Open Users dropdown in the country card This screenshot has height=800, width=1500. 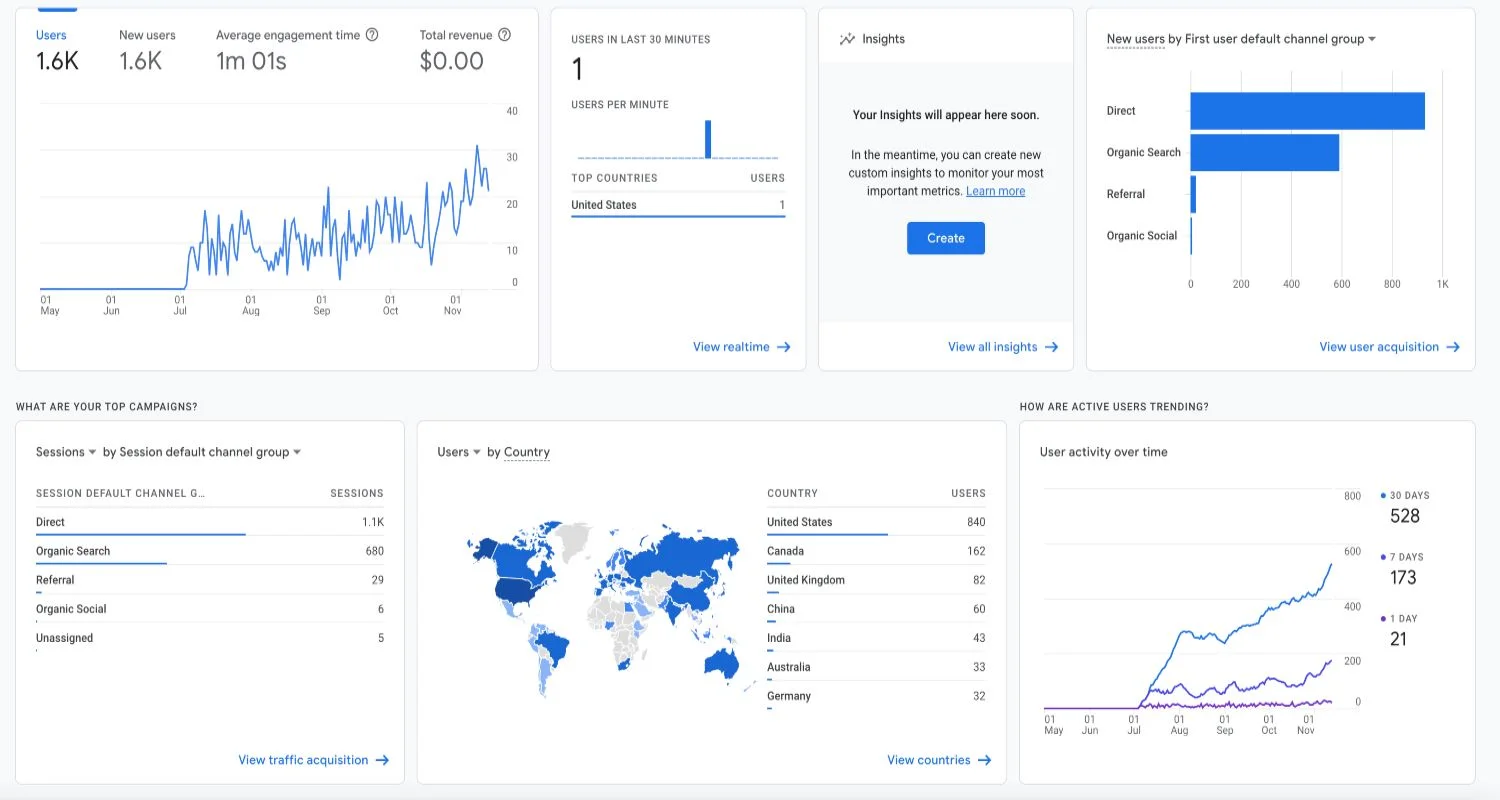[x=477, y=452]
